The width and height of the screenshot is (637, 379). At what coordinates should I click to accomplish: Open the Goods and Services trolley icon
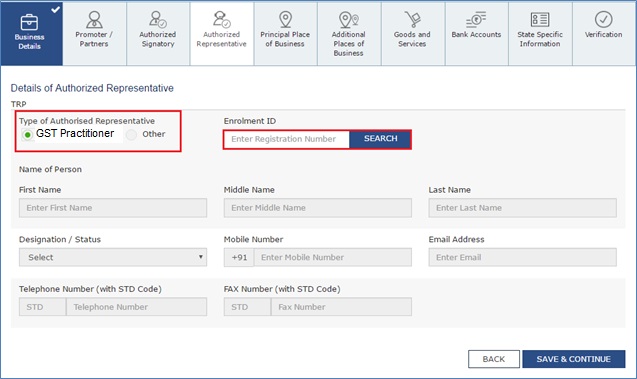coord(412,19)
